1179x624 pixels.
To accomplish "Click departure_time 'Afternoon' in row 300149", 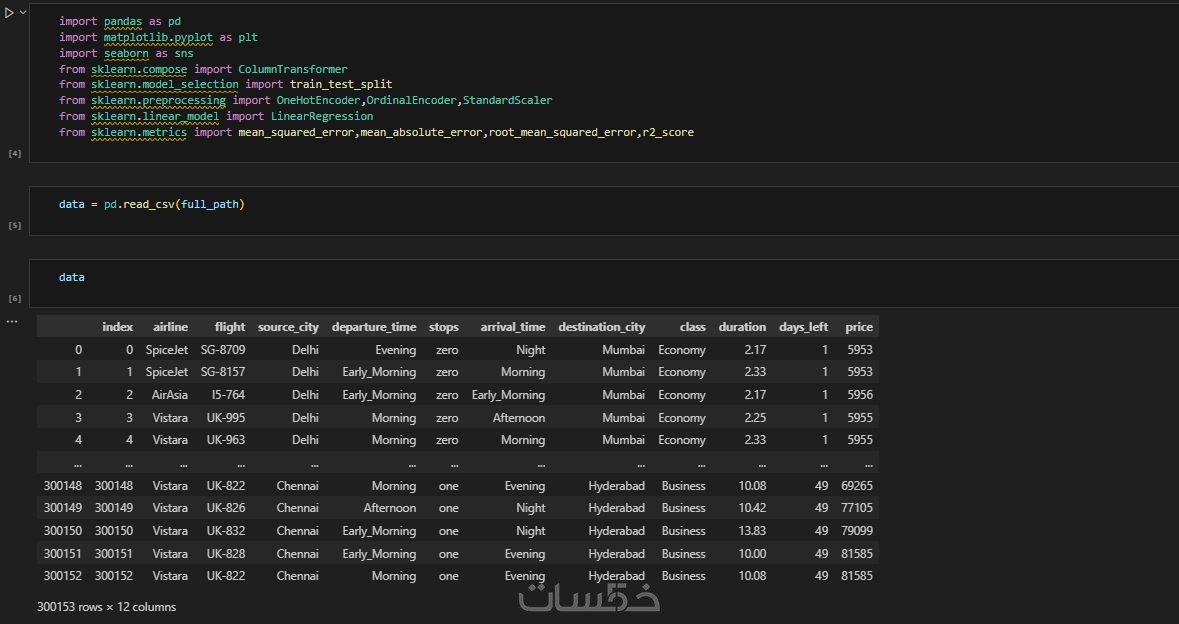I will [389, 508].
